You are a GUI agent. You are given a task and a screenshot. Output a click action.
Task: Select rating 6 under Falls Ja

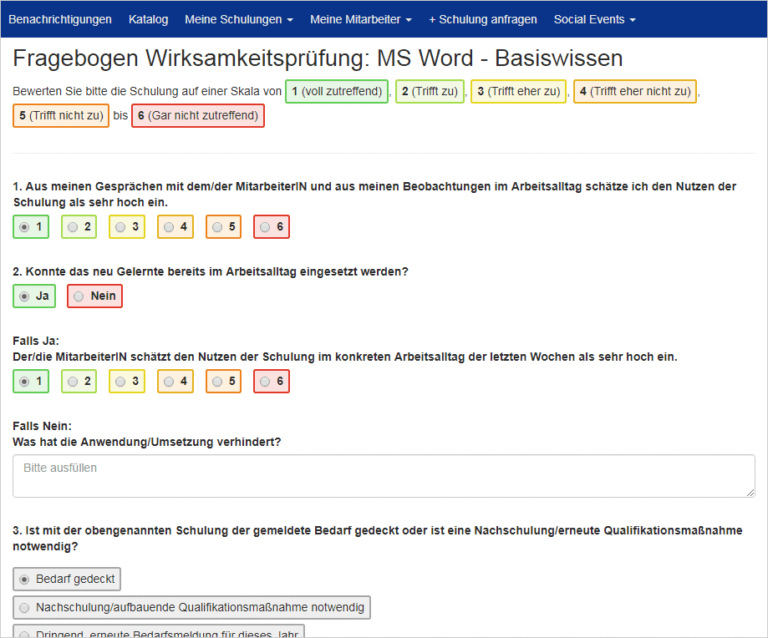click(x=271, y=381)
